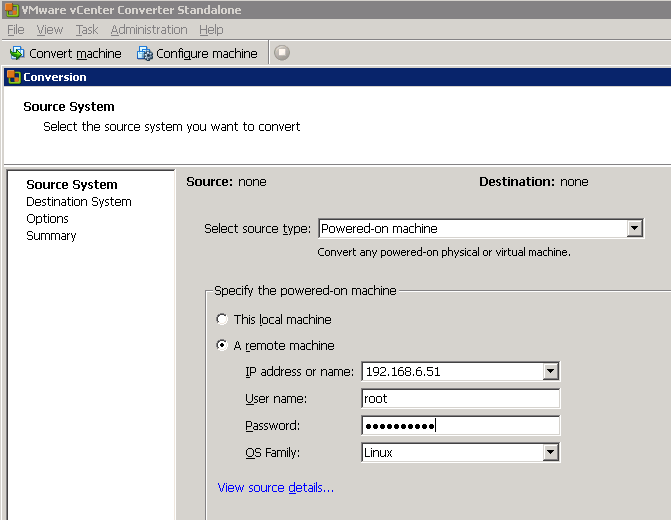Image resolution: width=671 pixels, height=520 pixels.
Task: Click the Convert machine toolbar icon
Action: coord(17,53)
